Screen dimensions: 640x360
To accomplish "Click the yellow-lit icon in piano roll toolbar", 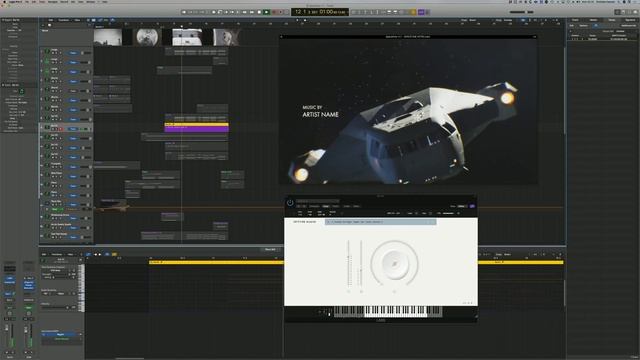I will tap(114, 254).
